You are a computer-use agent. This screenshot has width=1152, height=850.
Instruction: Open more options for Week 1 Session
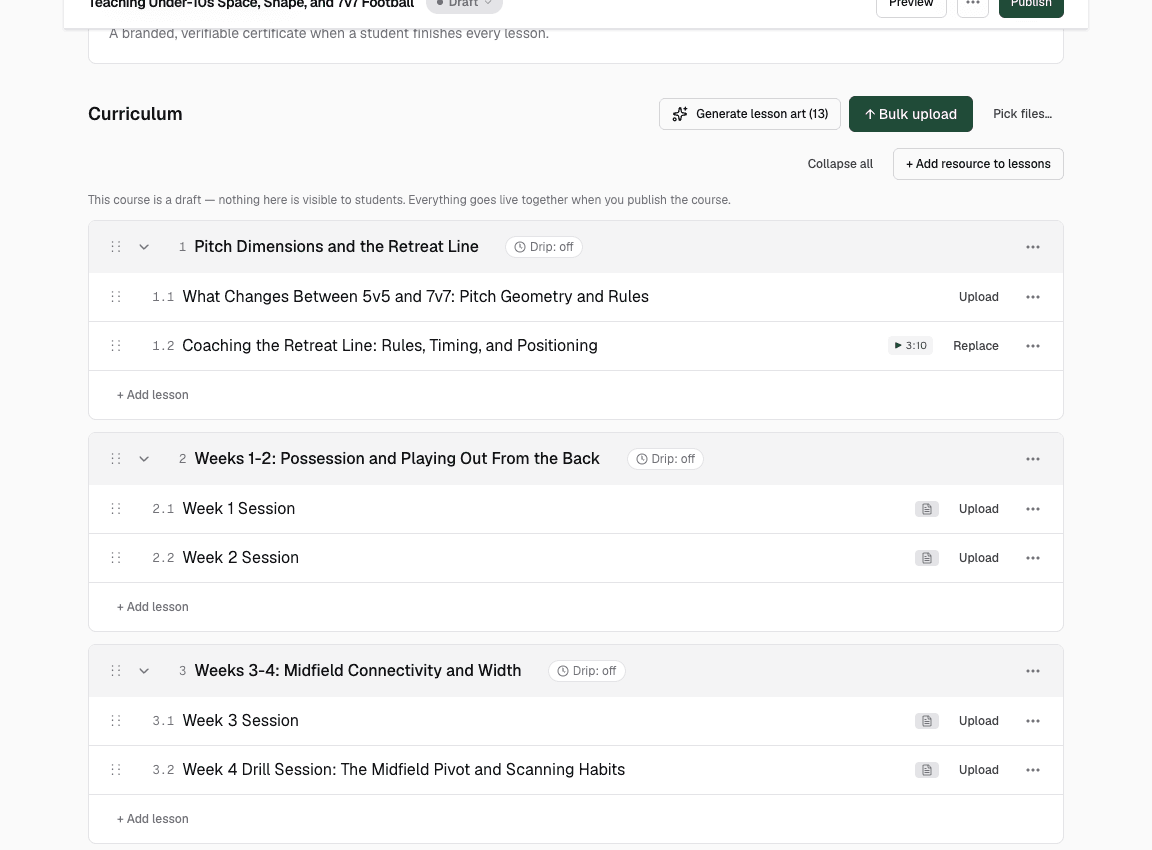click(1032, 509)
